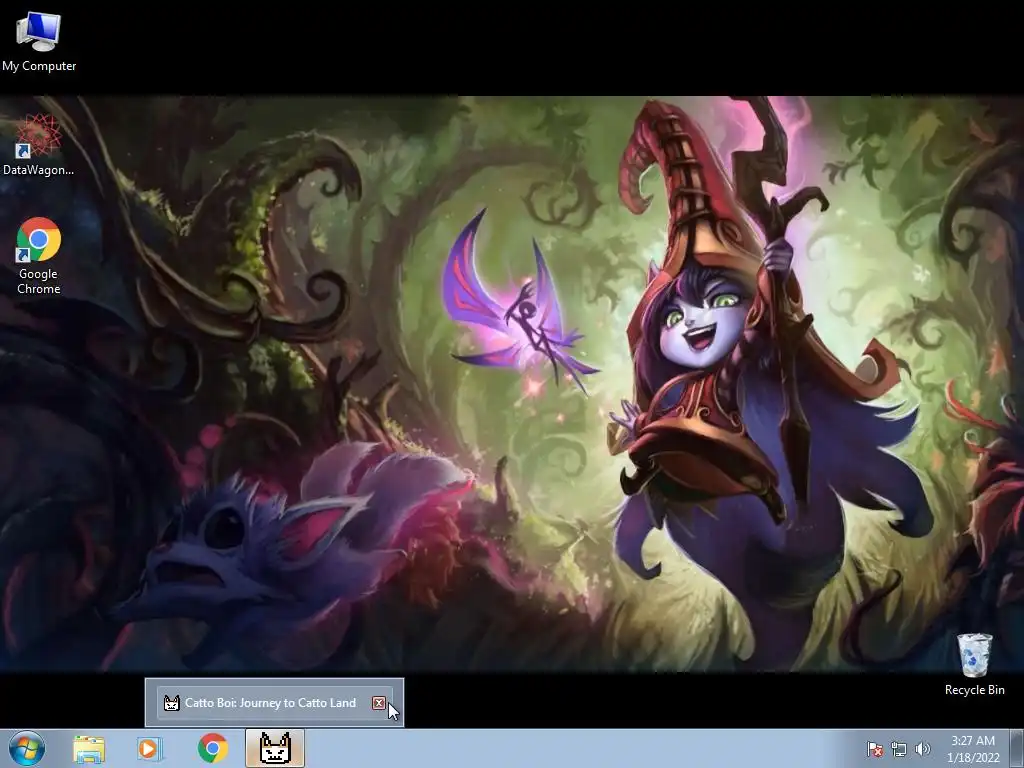Open the My Computer desktop icon

pos(39,40)
